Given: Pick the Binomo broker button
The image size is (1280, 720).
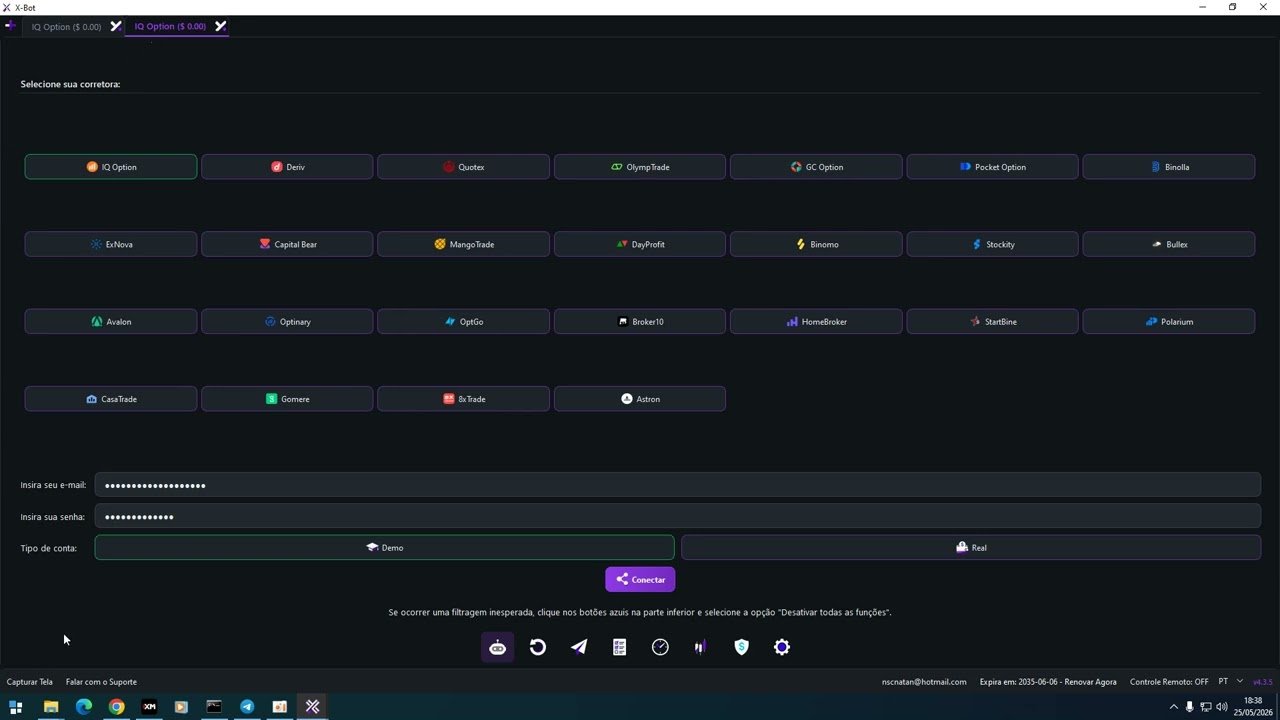Looking at the screenshot, I should [816, 244].
